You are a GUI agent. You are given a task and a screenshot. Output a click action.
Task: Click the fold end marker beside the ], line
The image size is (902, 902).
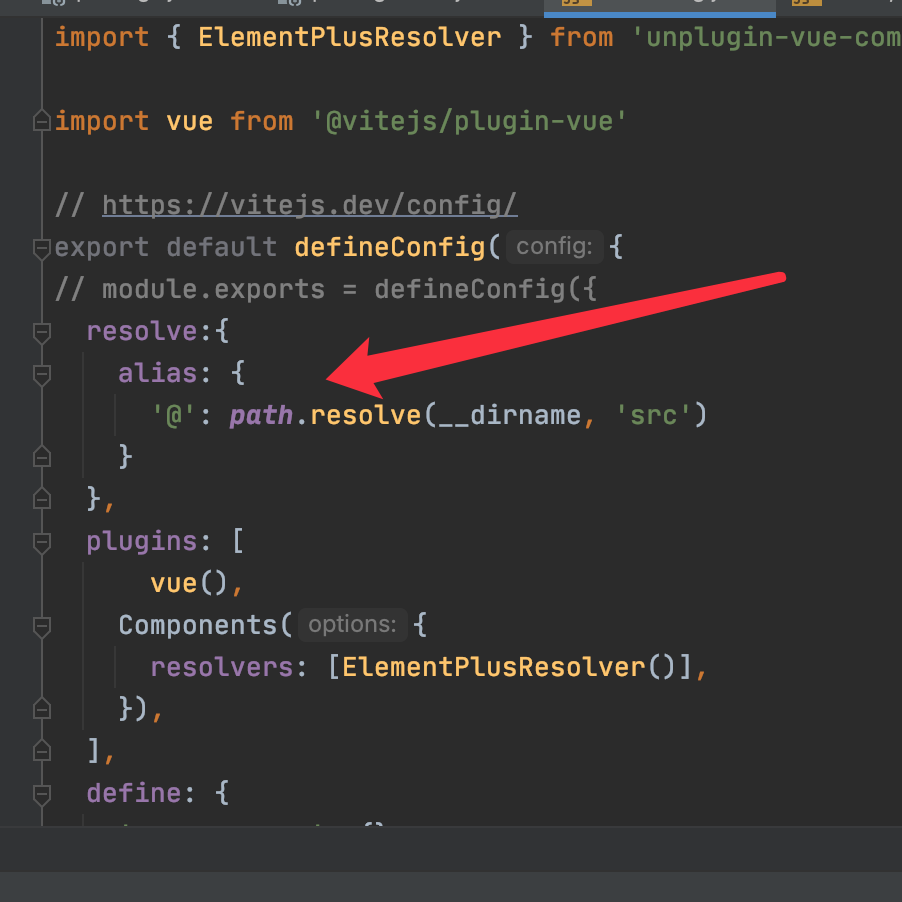[x=42, y=751]
